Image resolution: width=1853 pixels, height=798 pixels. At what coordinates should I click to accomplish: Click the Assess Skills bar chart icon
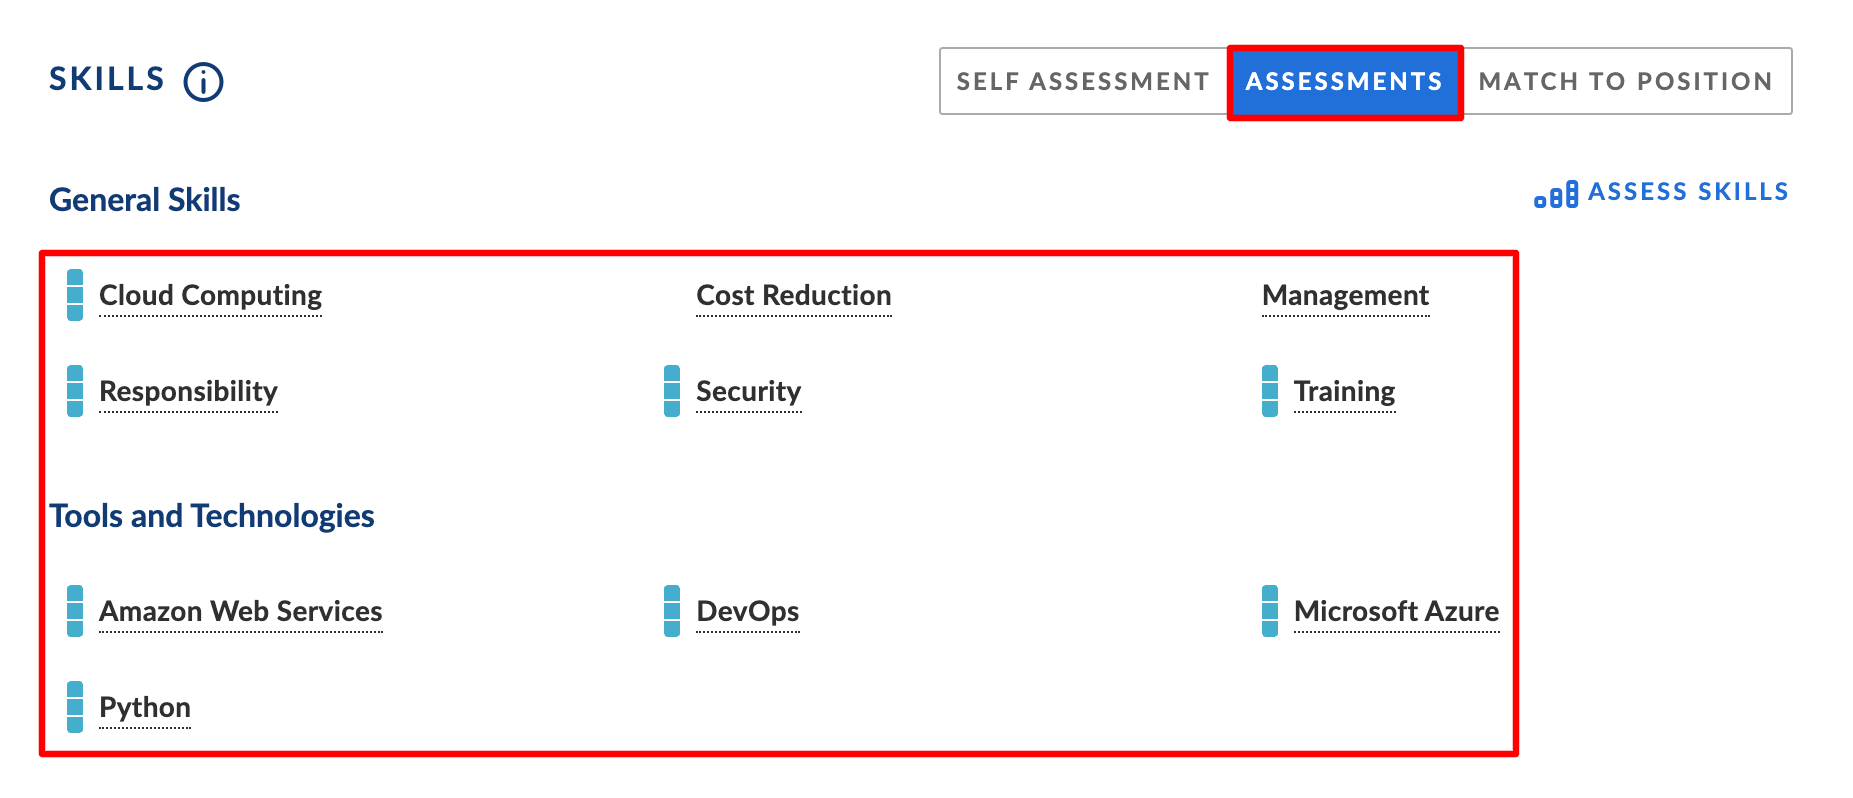[x=1556, y=194]
